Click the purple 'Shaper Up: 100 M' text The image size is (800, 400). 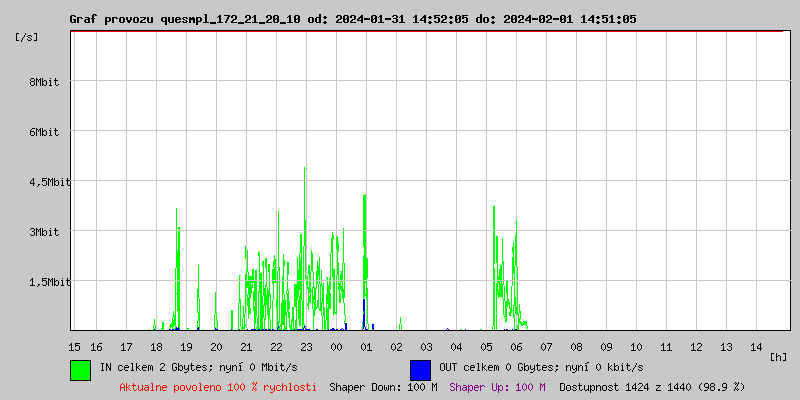click(497, 387)
